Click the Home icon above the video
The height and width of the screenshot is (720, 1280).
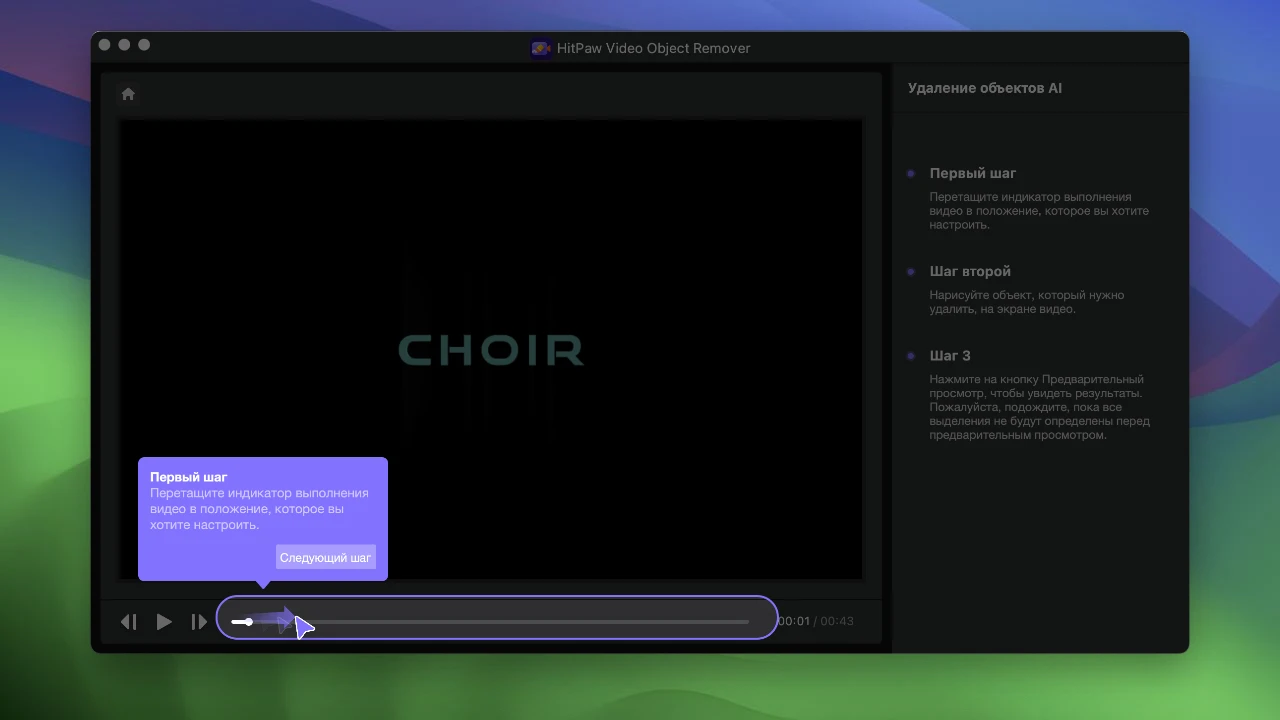tap(128, 94)
